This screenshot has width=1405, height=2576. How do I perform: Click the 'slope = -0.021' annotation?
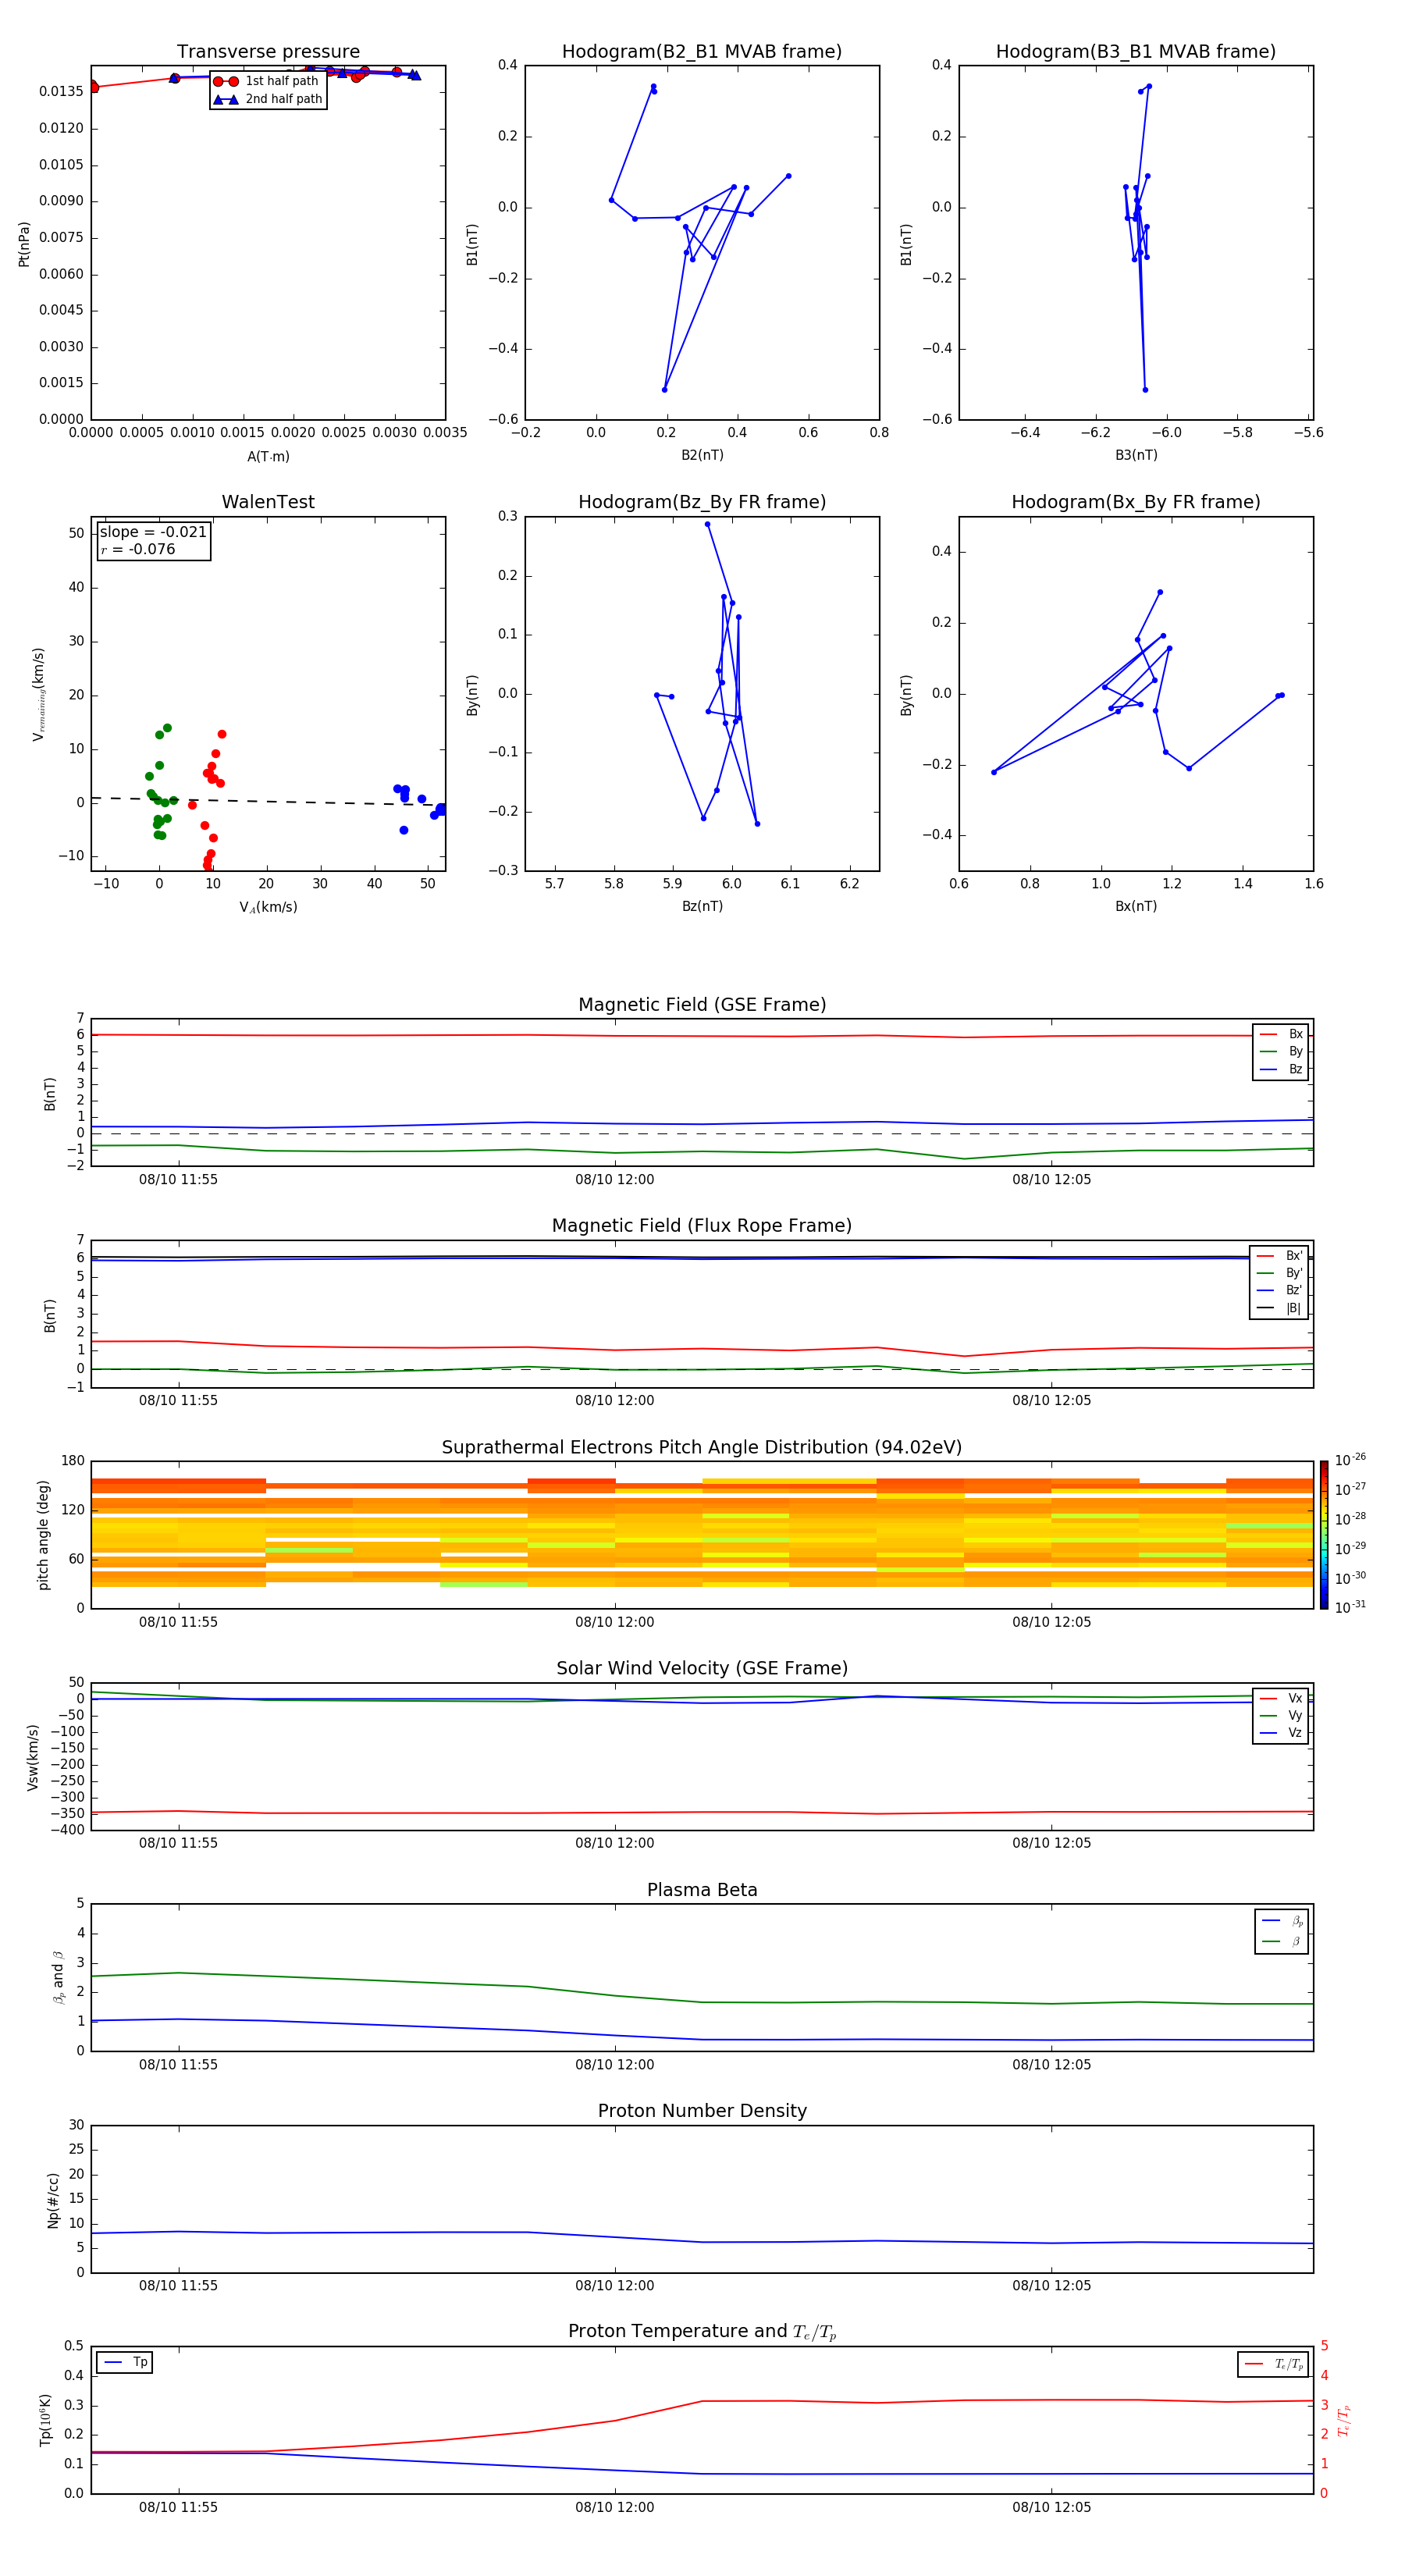click(x=153, y=532)
